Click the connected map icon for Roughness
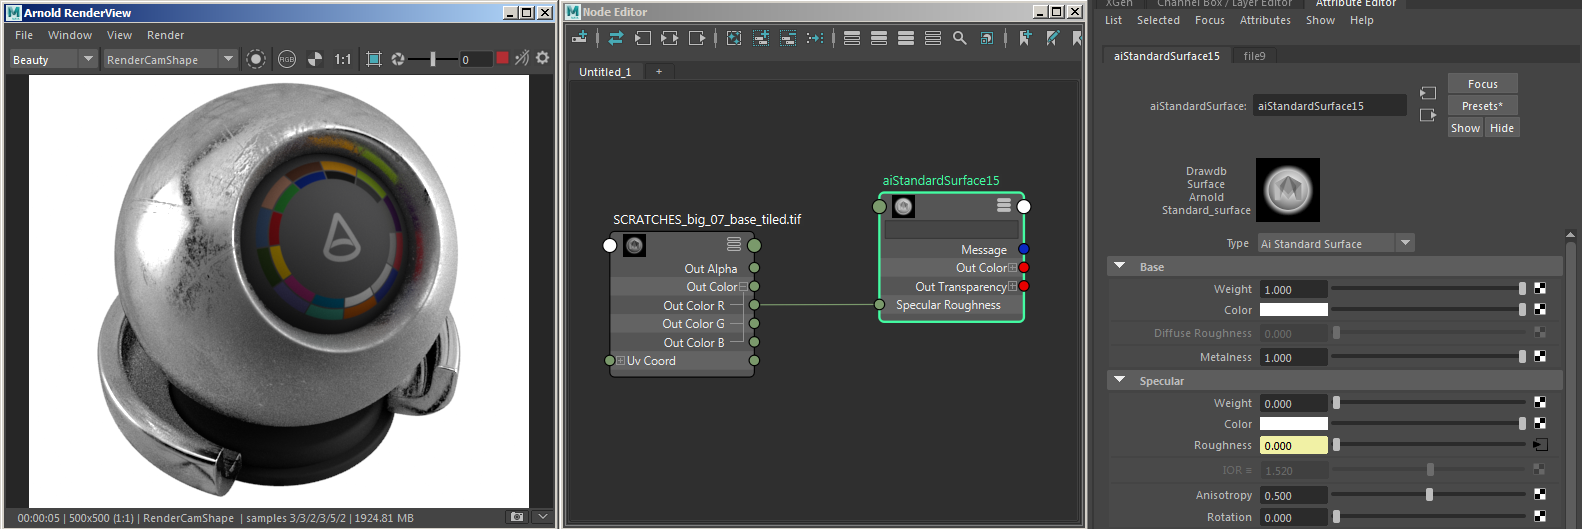 click(x=1540, y=445)
